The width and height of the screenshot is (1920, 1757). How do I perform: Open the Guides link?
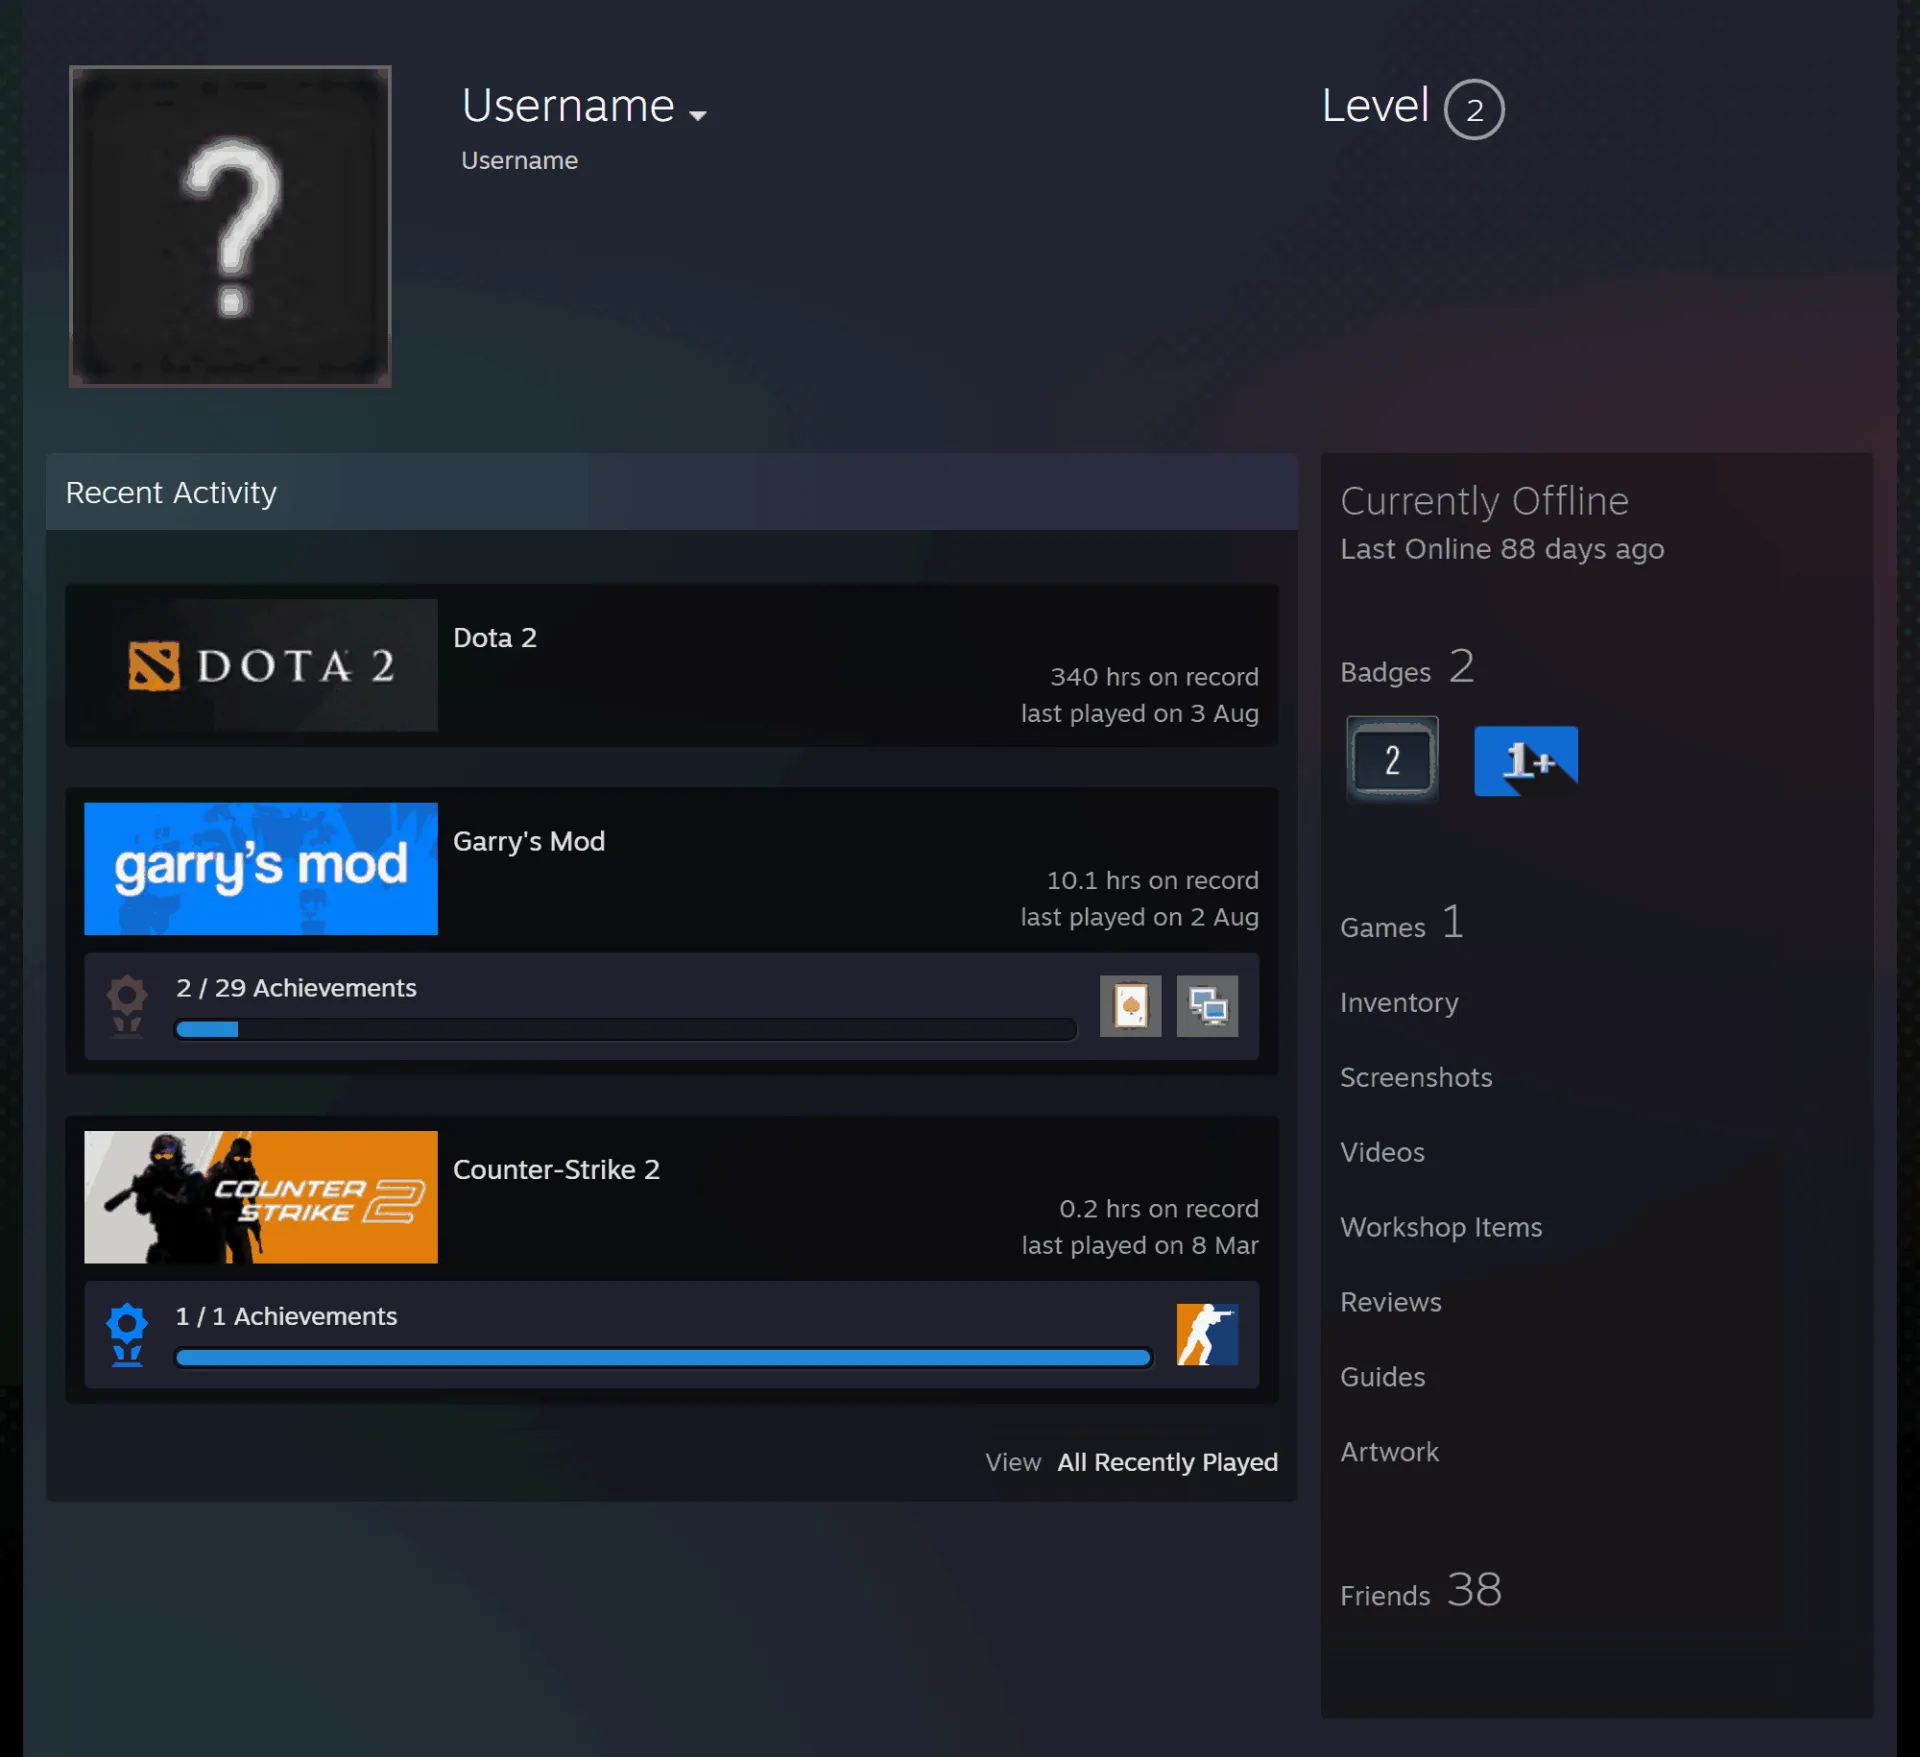click(1382, 1377)
